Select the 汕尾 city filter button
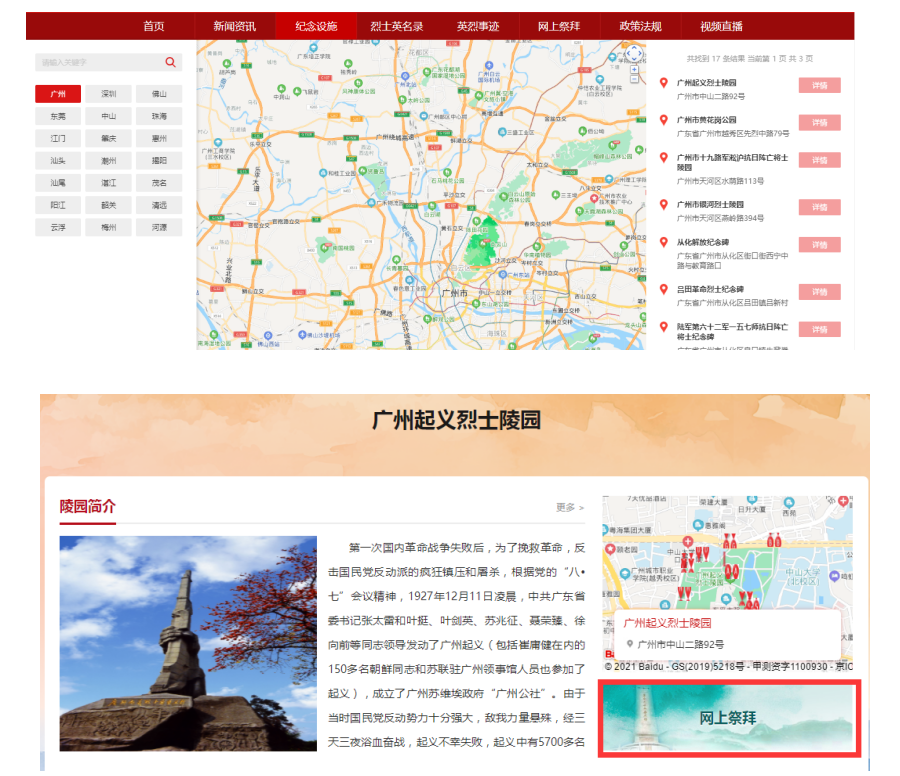Screen dimensions: 900x776 coord(58,183)
